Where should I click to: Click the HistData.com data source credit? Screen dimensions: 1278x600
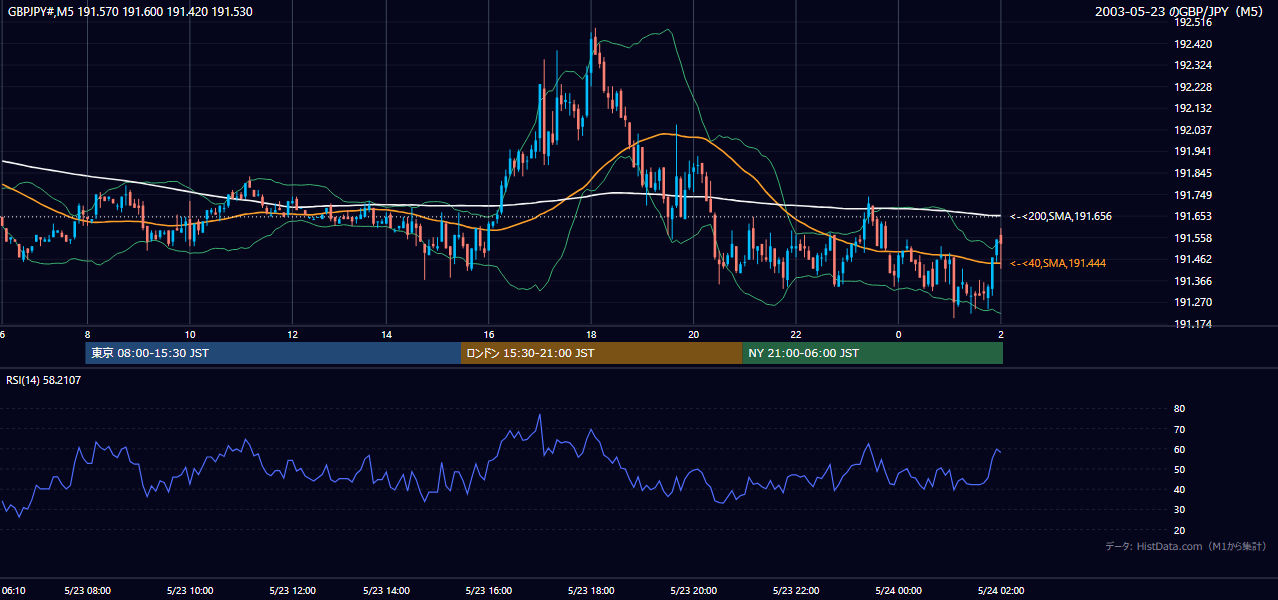[x=1185, y=546]
